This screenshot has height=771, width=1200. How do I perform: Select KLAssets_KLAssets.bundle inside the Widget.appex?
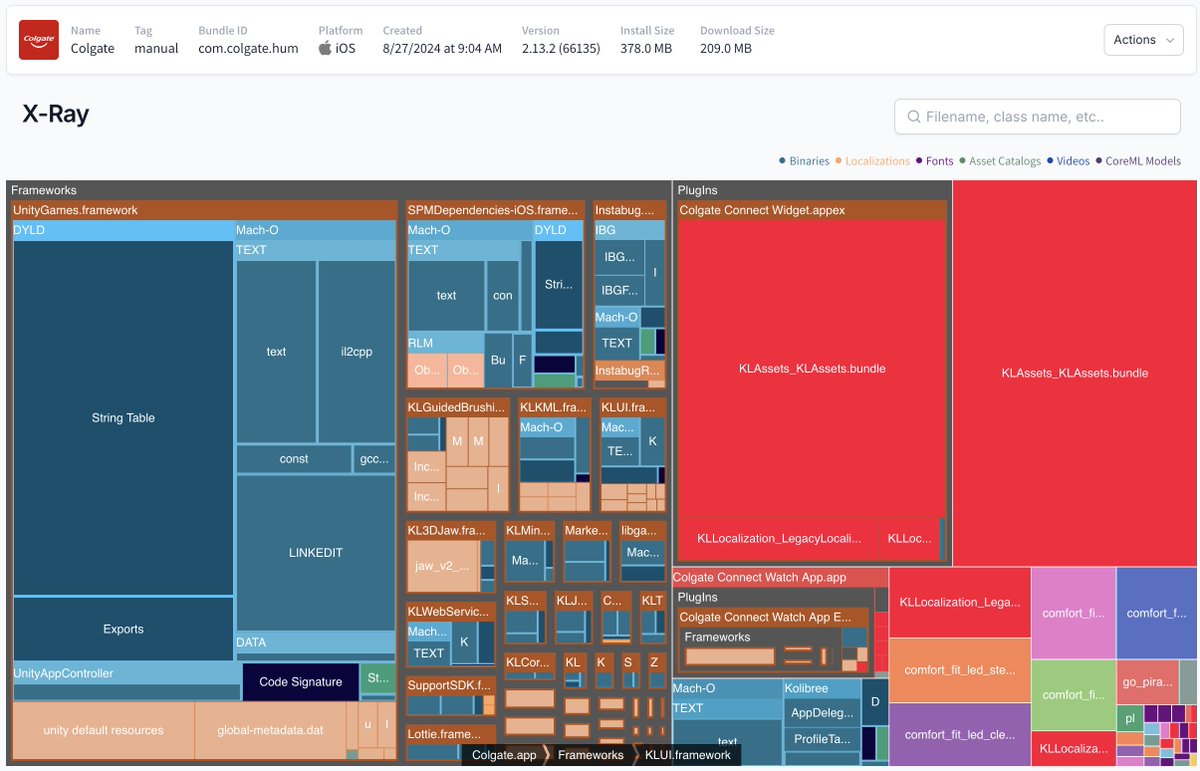coord(812,369)
